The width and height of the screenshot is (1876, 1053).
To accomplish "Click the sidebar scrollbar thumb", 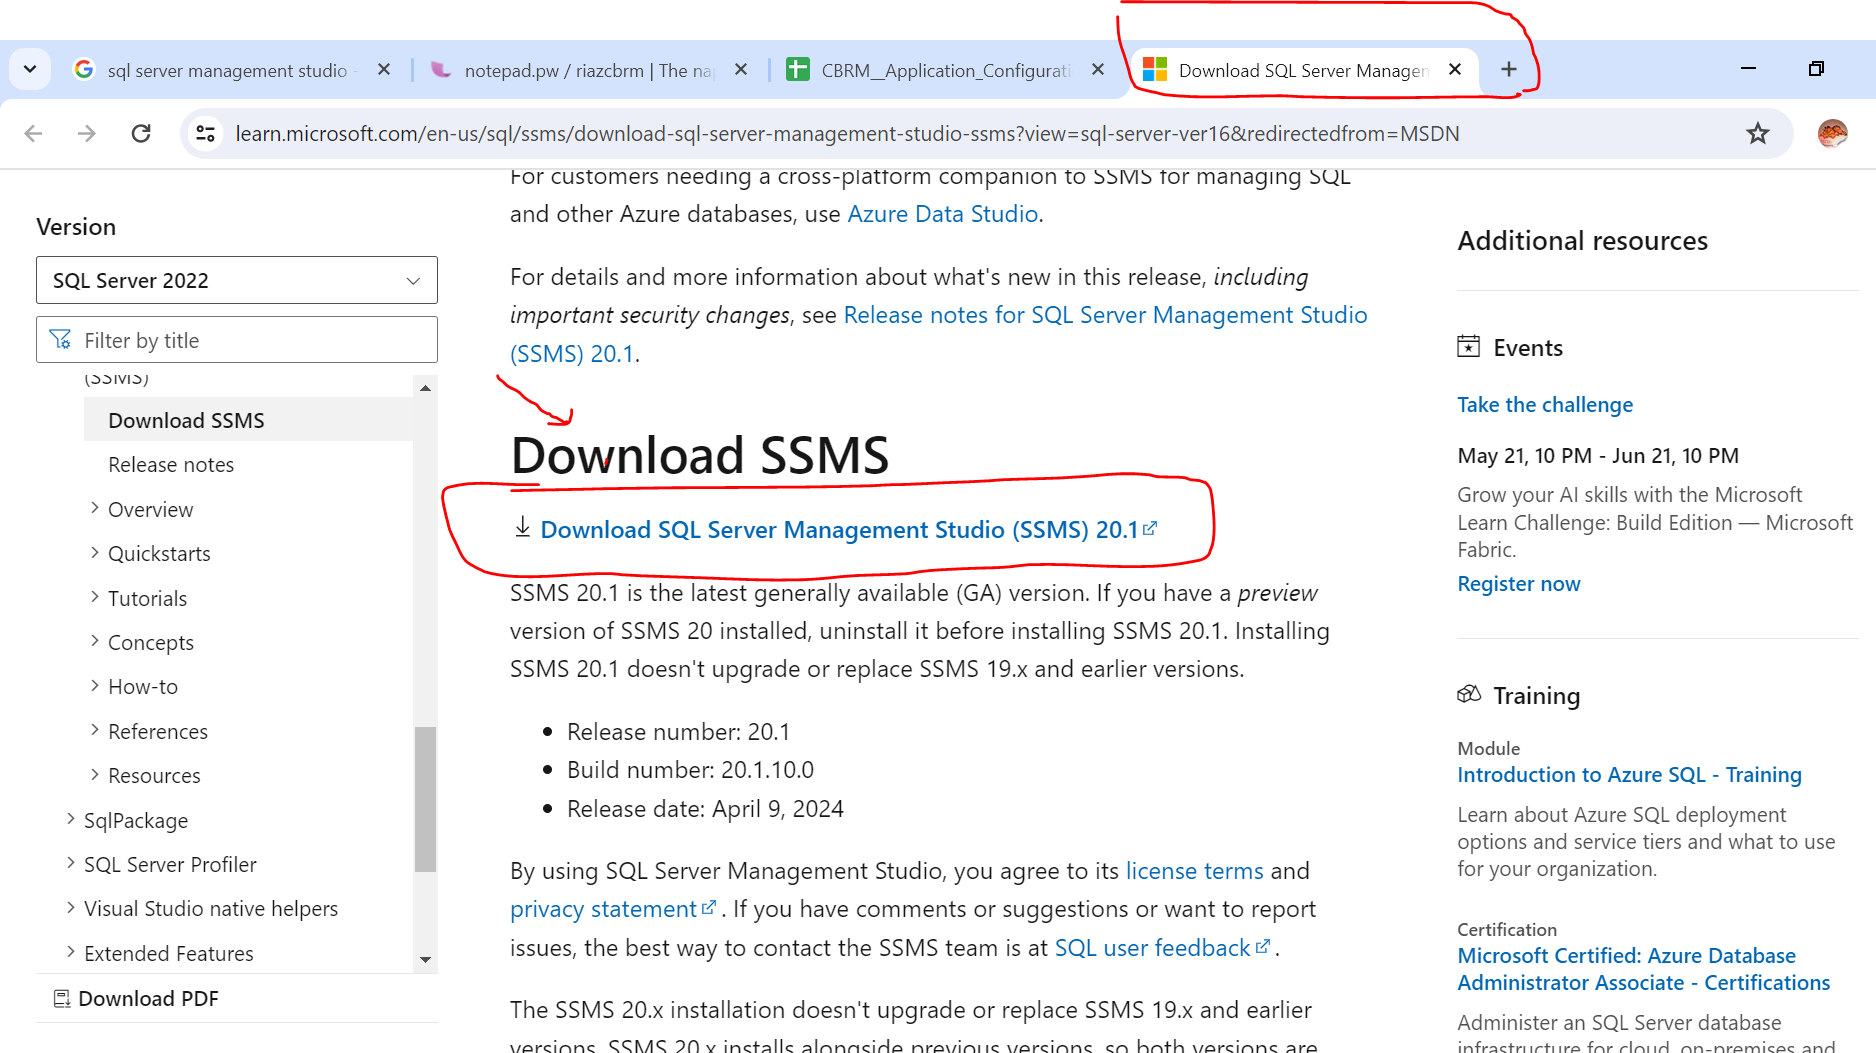I will [425, 799].
